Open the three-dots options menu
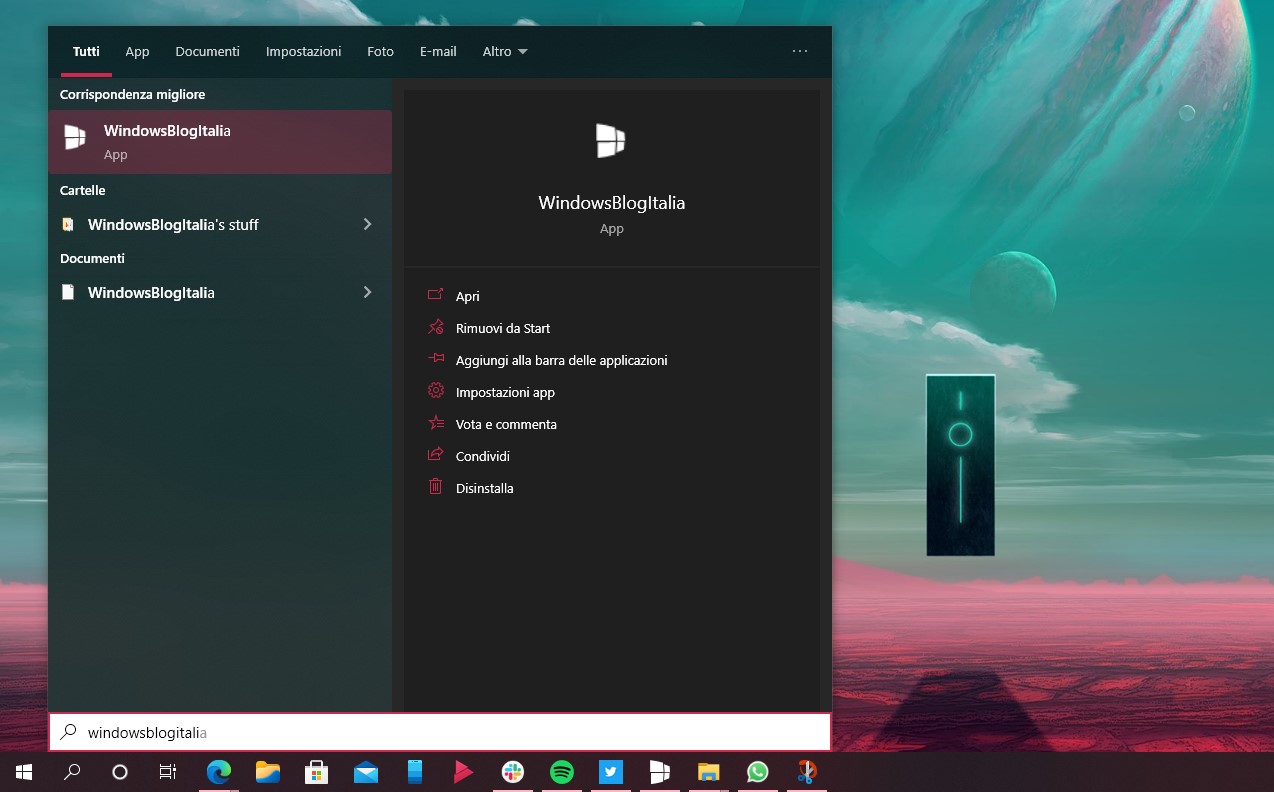Screen dimensions: 1274x792 coord(800,51)
